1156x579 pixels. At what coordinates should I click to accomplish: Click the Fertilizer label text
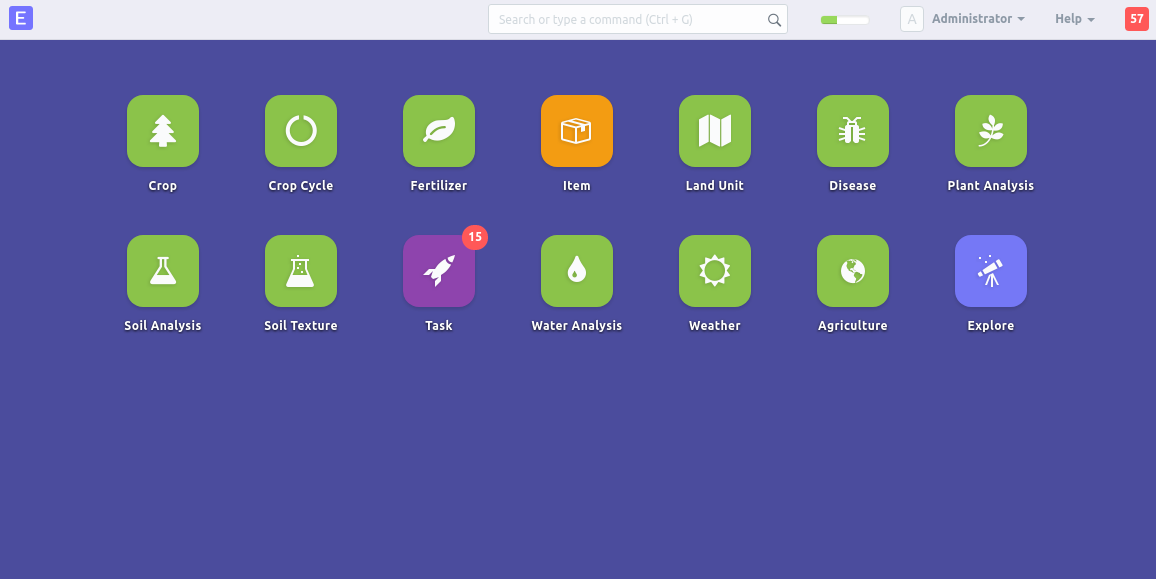(439, 186)
